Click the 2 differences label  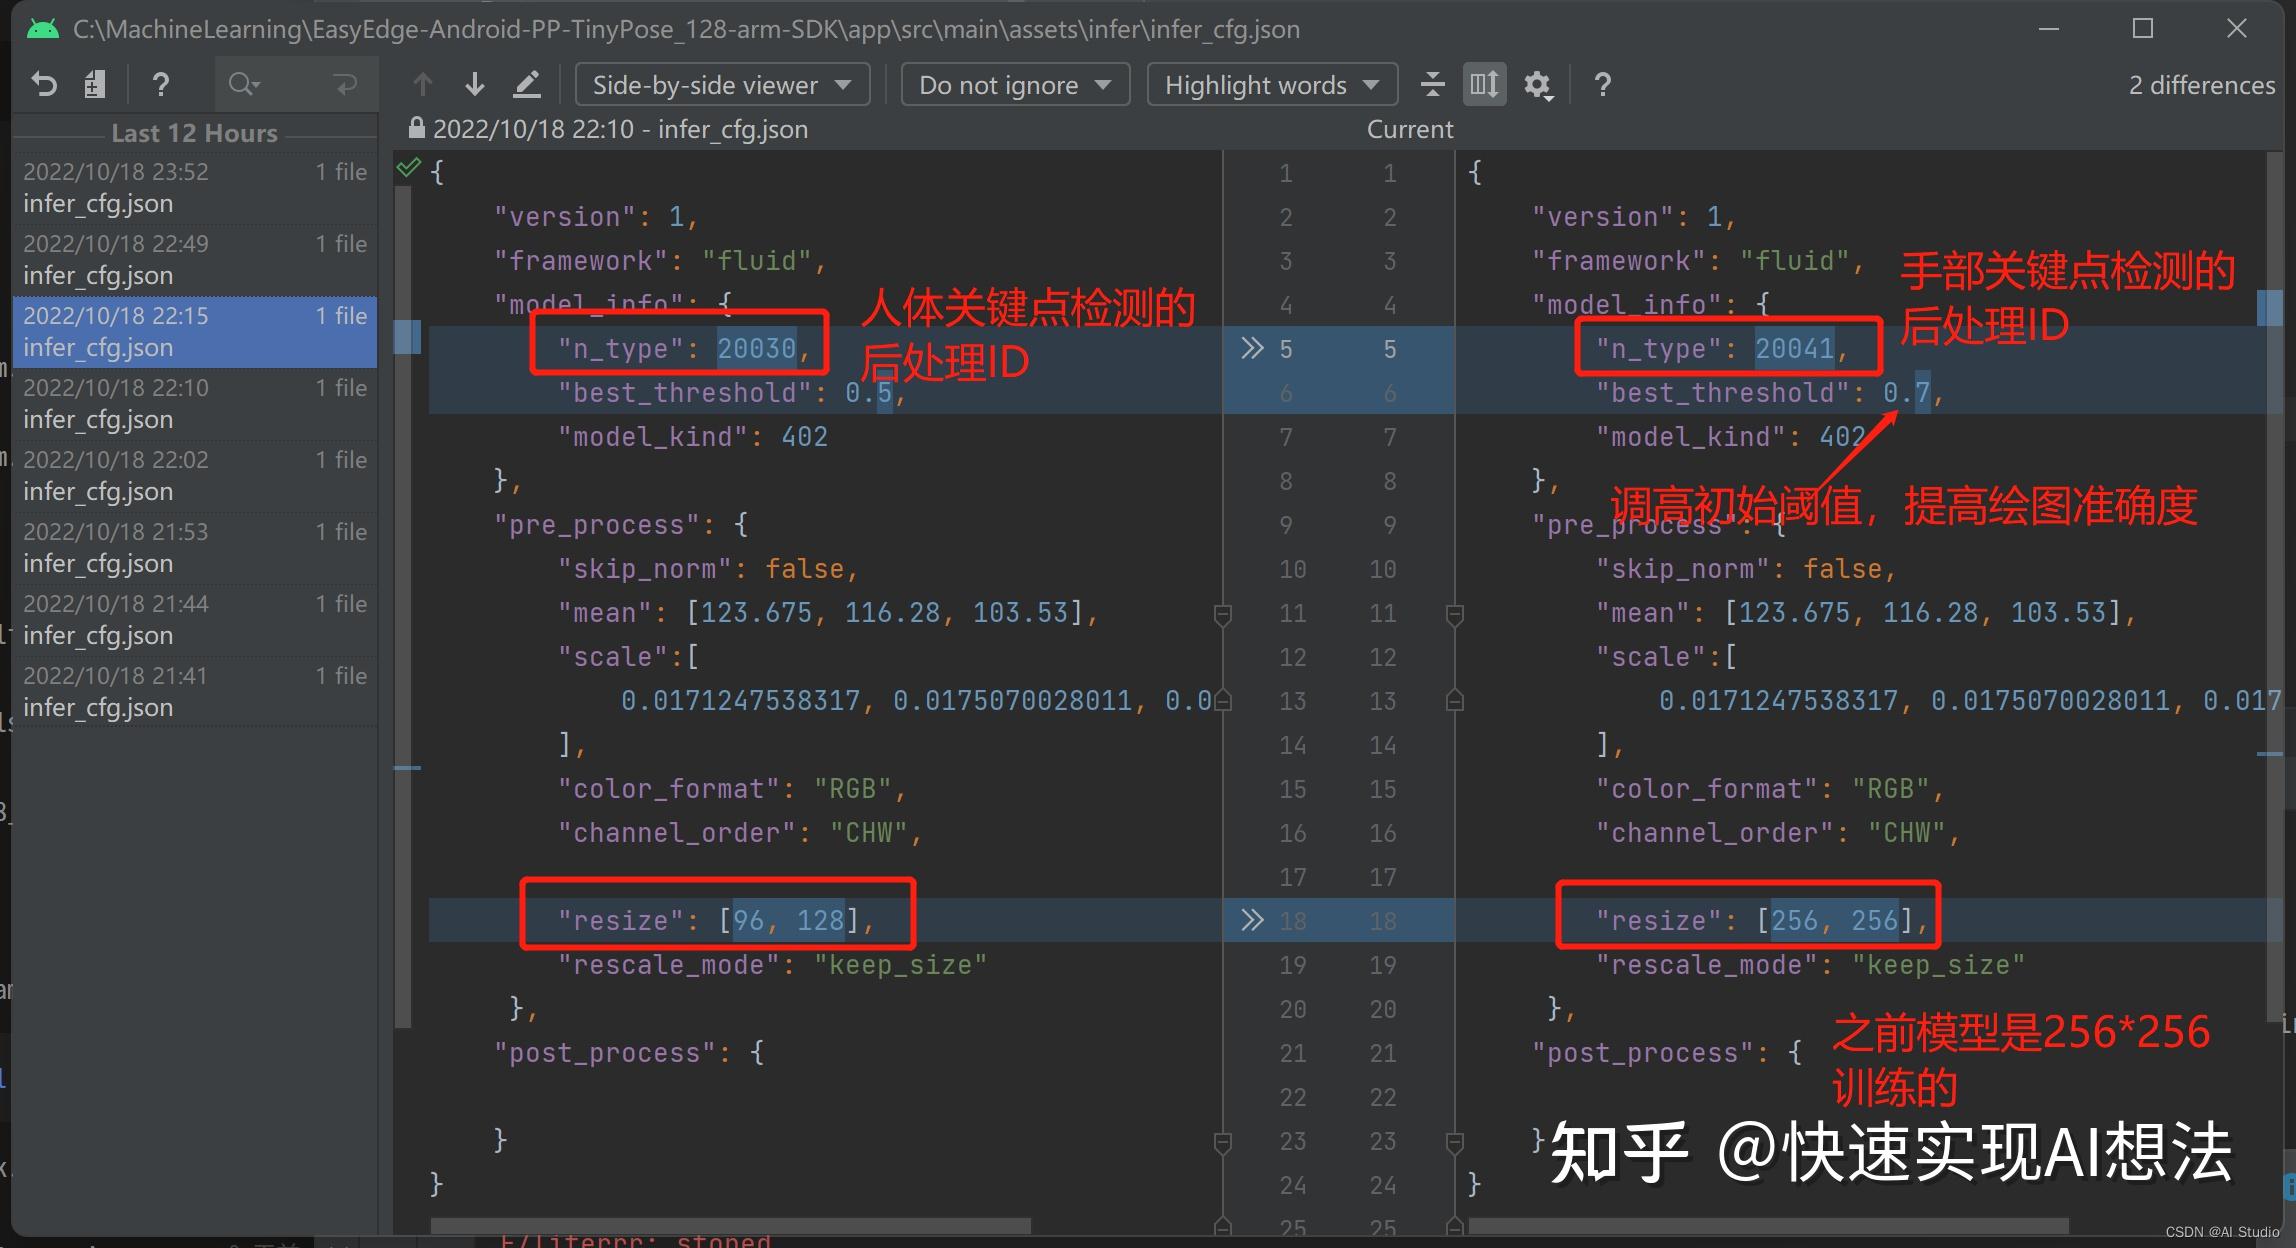pos(2201,85)
